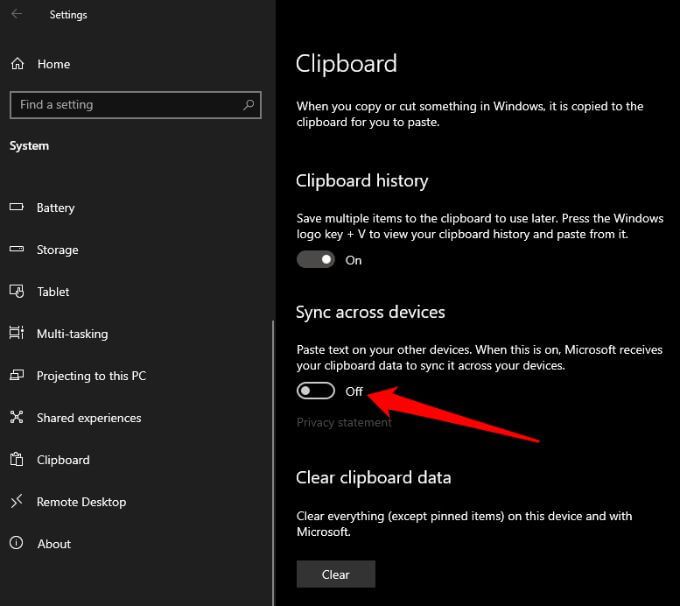Click the Find a setting search box
This screenshot has height=606, width=680.
click(x=135, y=105)
